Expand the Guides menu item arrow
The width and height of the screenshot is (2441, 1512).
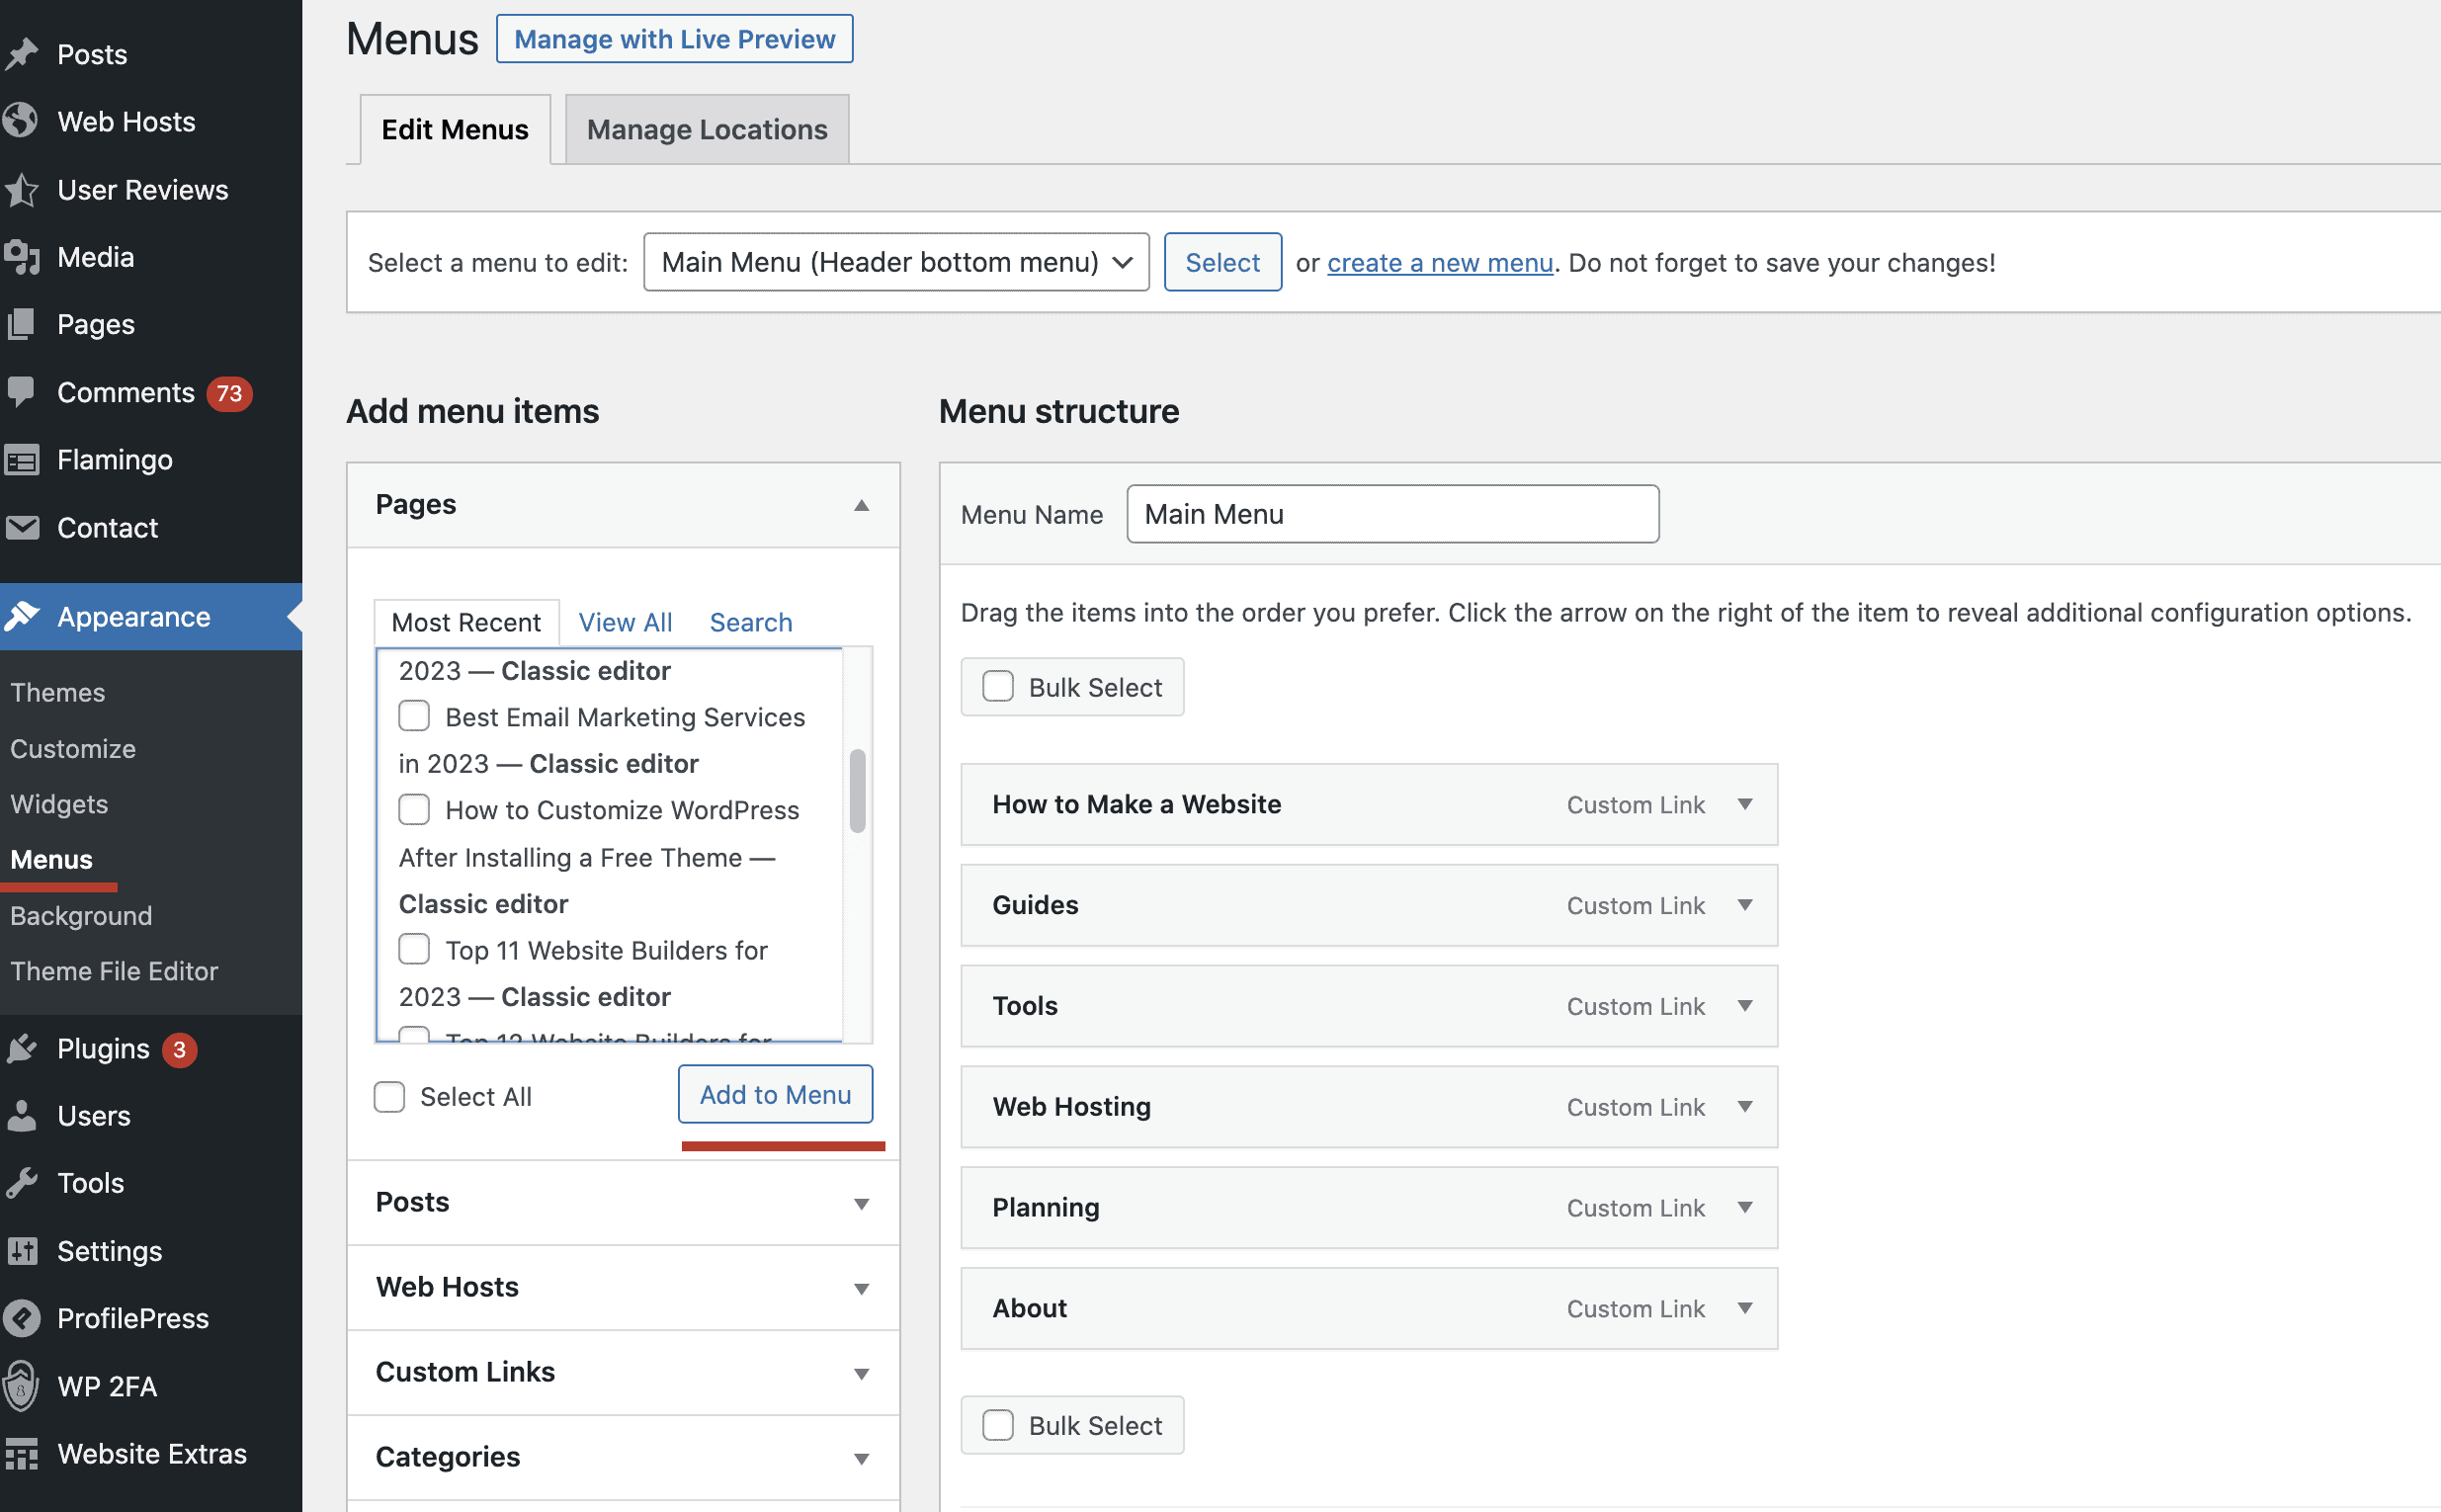[1745, 905]
